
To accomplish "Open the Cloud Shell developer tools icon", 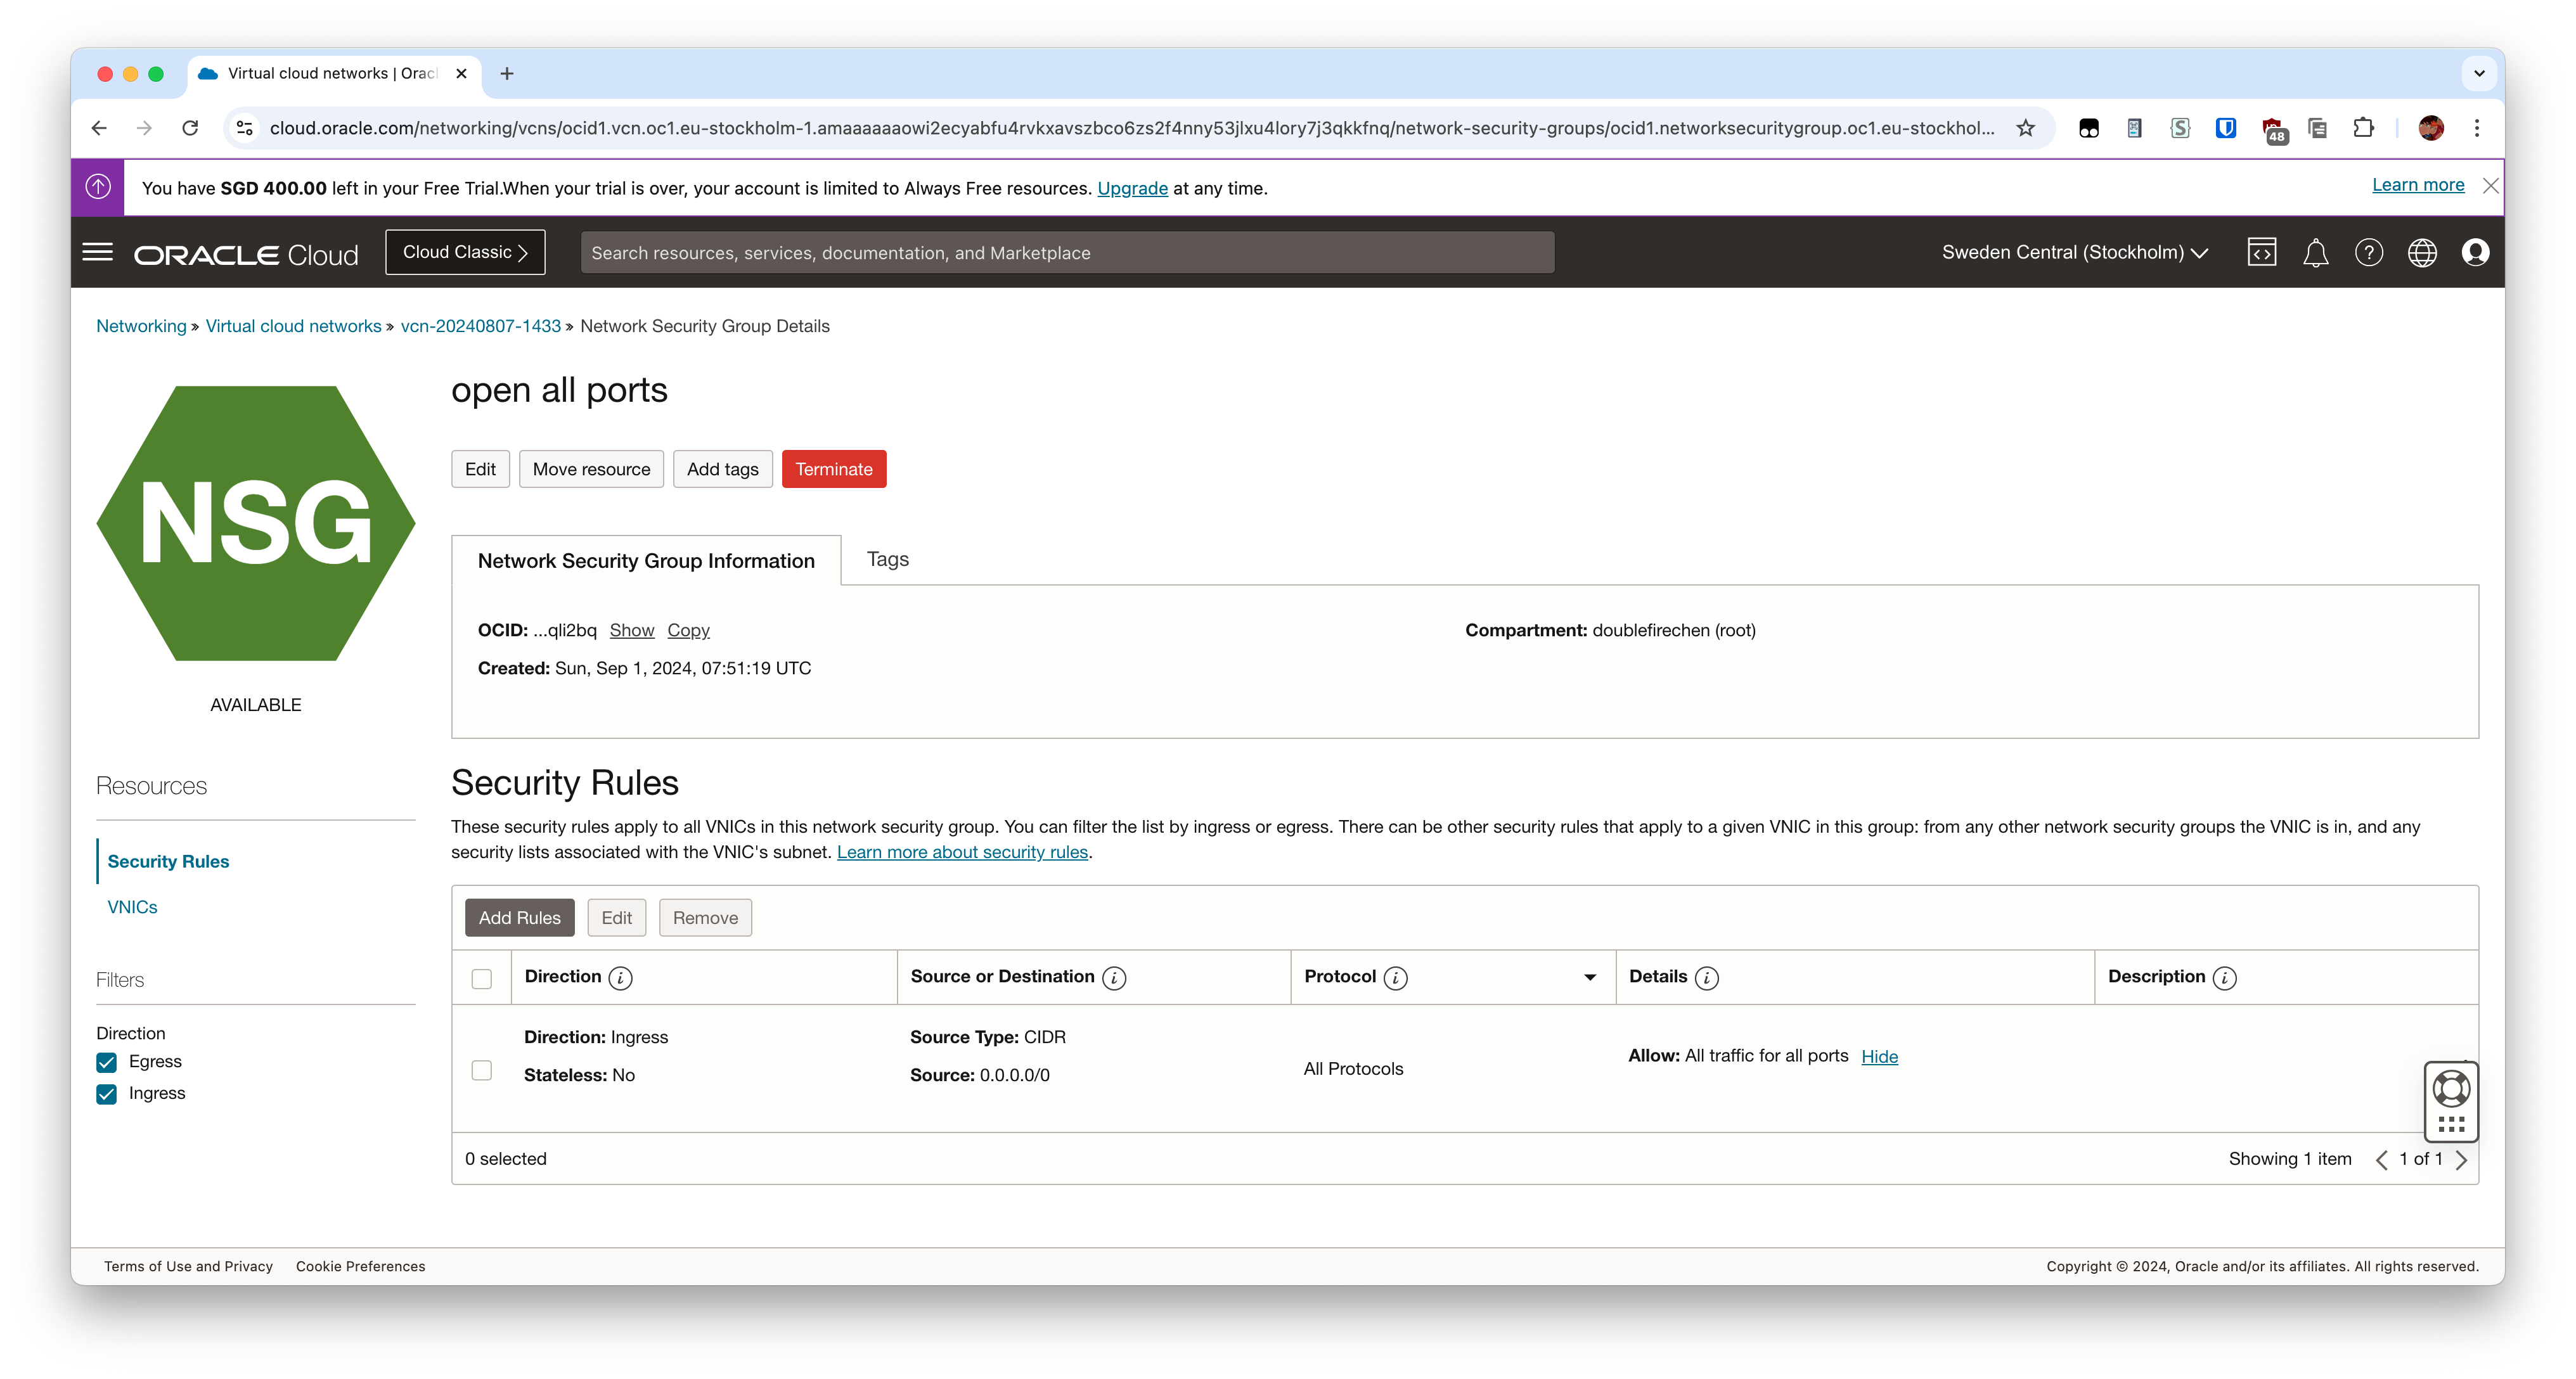I will 2261,252.
